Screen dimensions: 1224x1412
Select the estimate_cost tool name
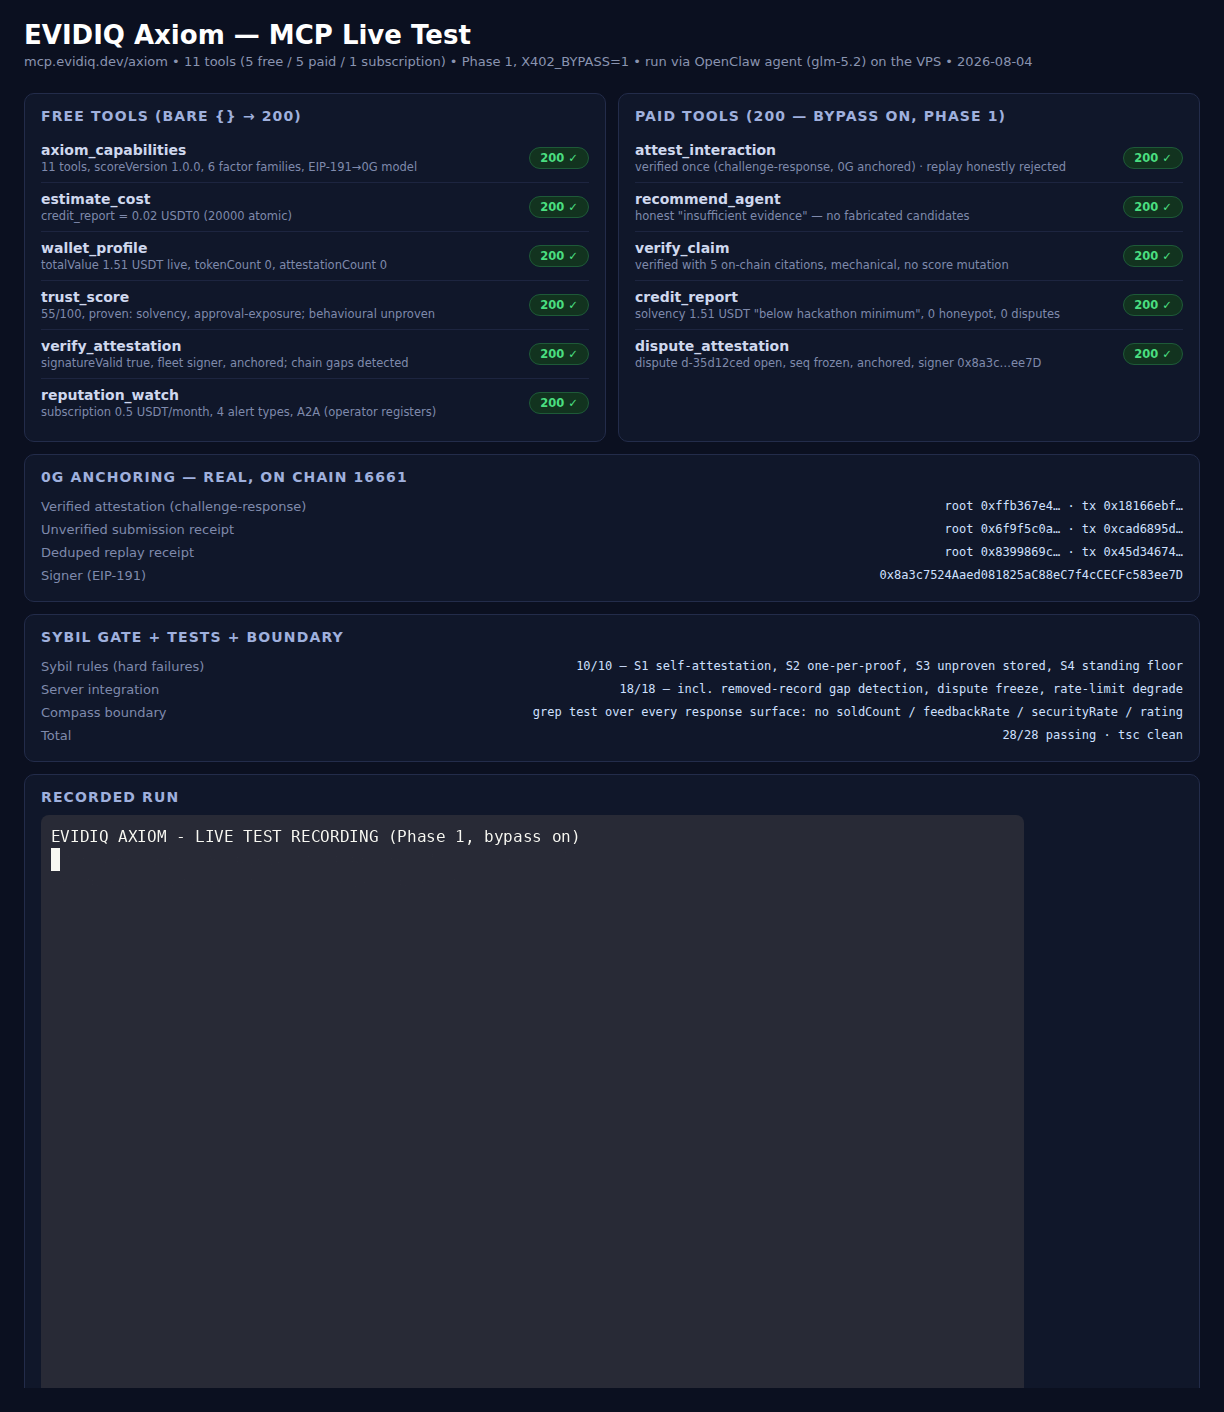point(95,199)
